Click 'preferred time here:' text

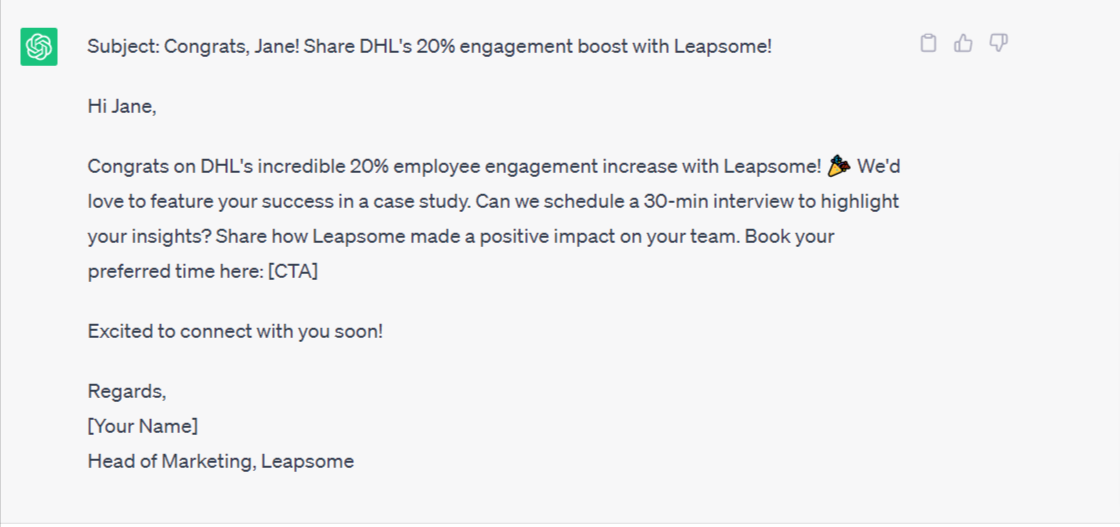click(x=175, y=272)
